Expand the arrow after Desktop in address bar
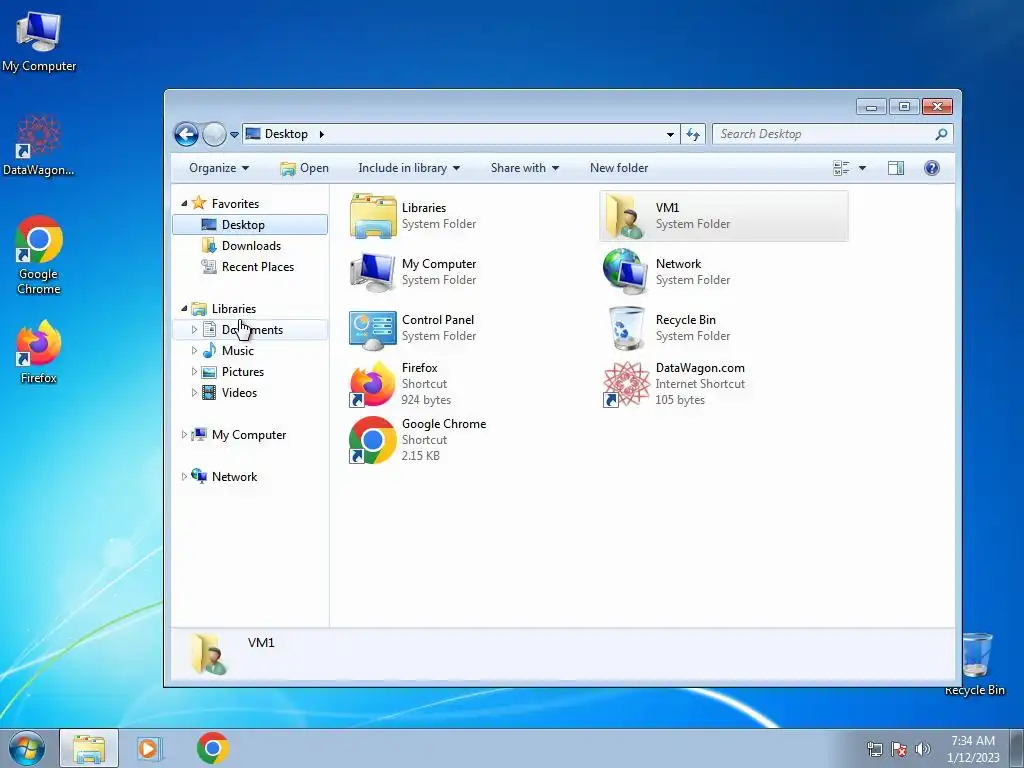The image size is (1024, 768). click(321, 134)
